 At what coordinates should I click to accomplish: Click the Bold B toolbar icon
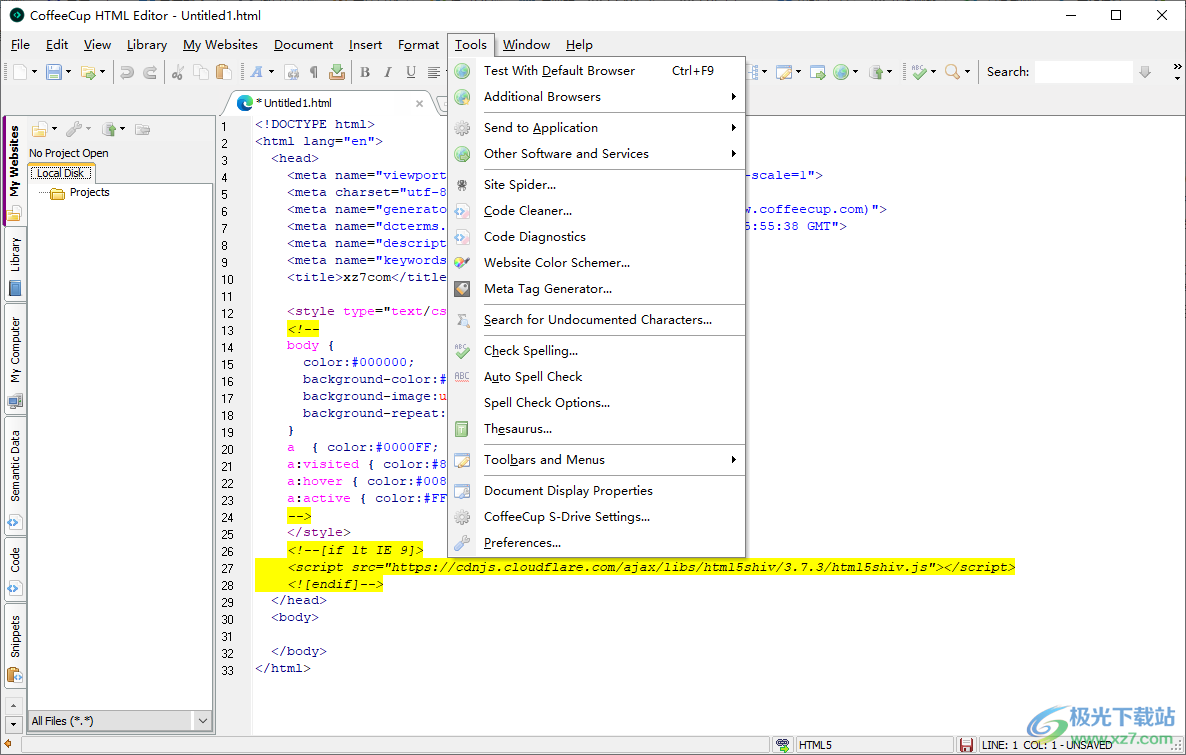coord(365,72)
